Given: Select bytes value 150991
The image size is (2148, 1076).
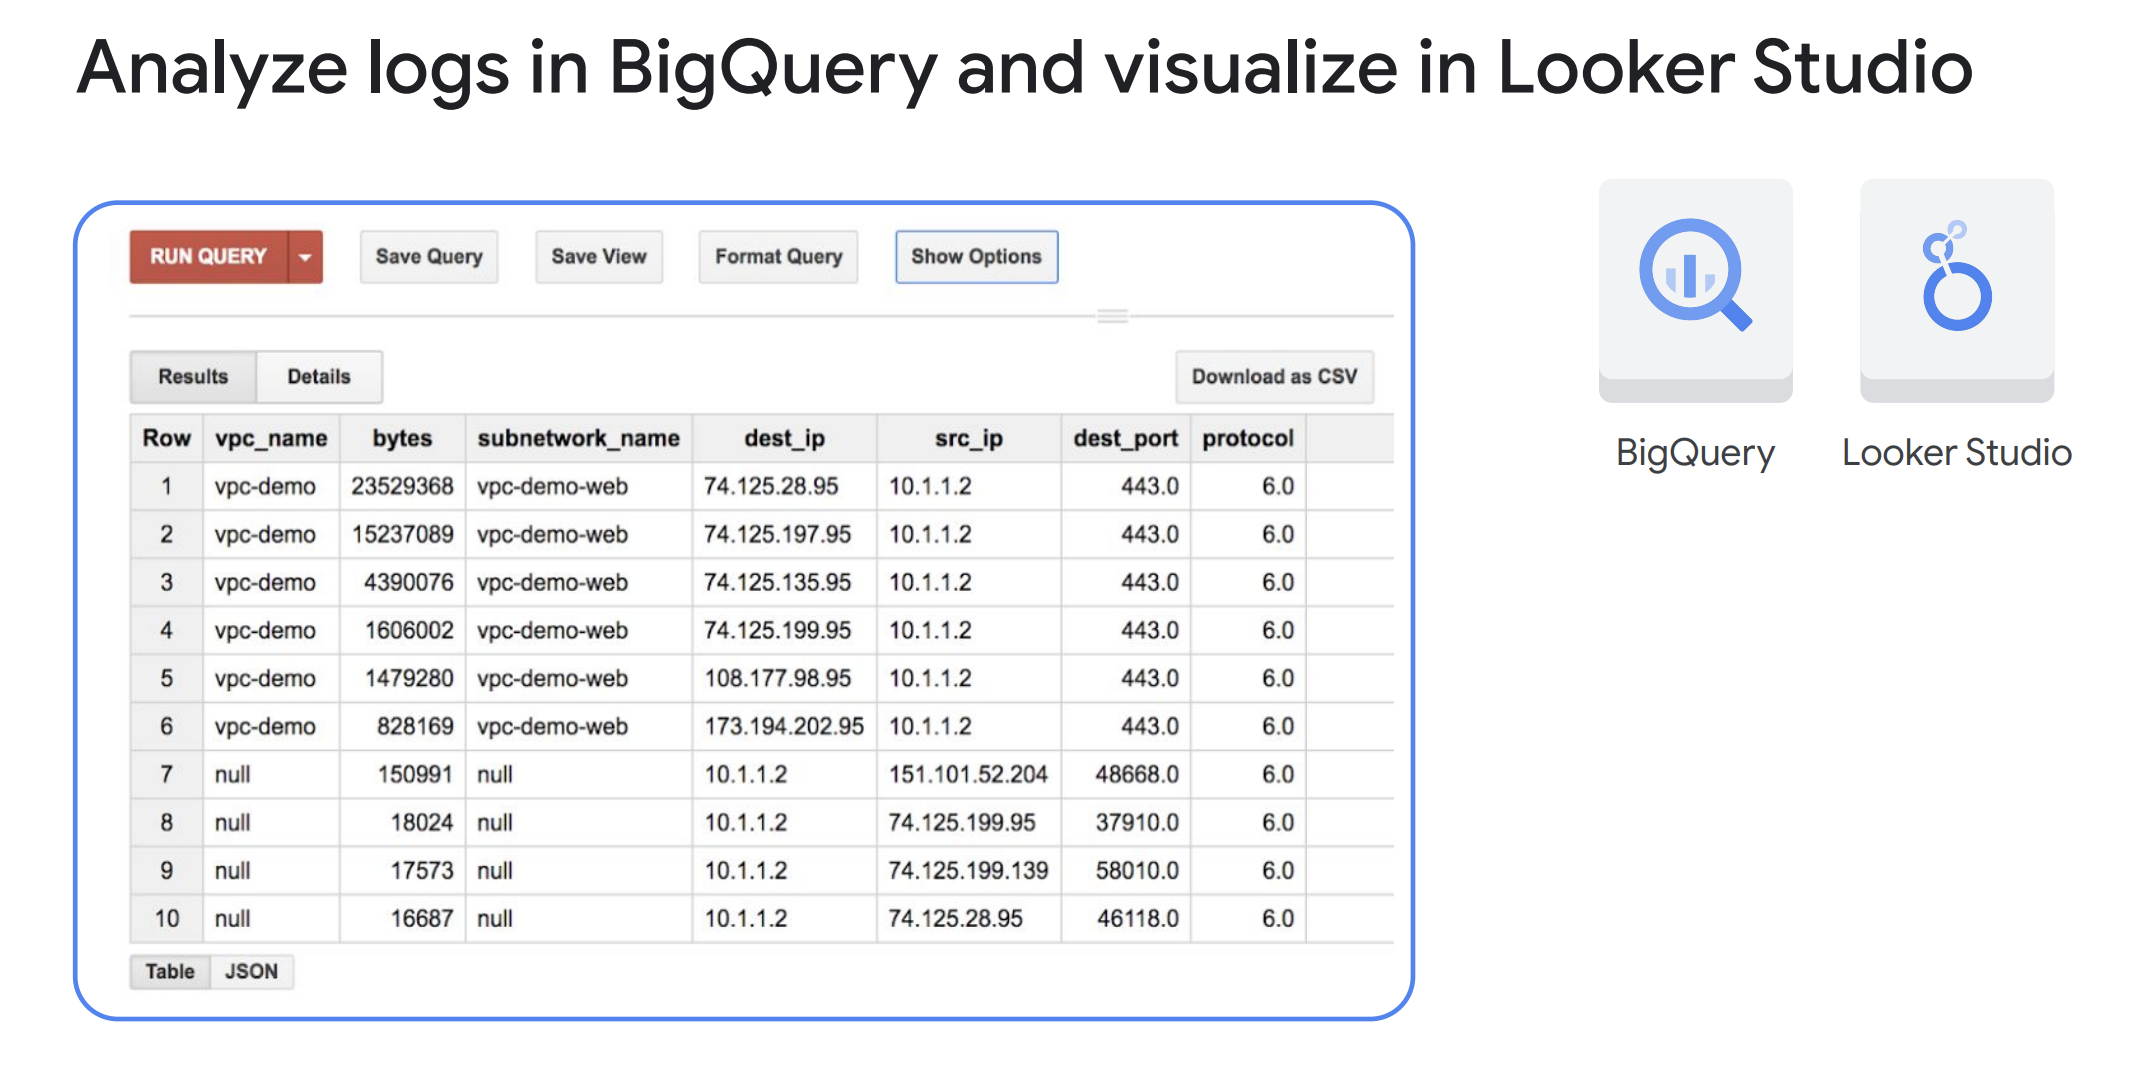Looking at the screenshot, I should coord(414,775).
